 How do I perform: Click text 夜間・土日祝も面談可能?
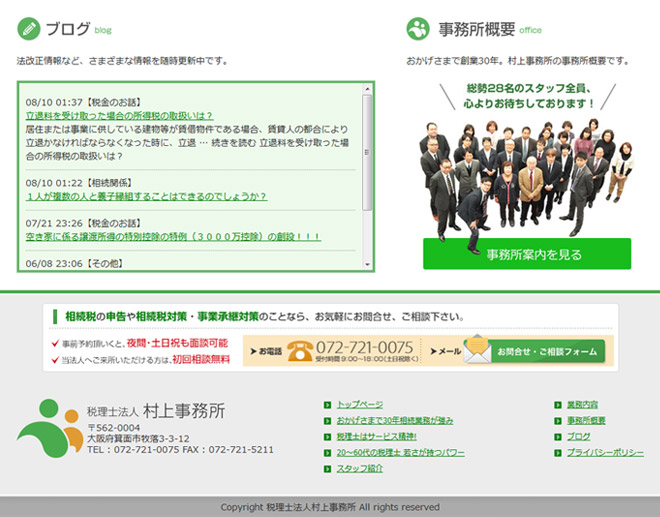pyautogui.click(x=177, y=343)
